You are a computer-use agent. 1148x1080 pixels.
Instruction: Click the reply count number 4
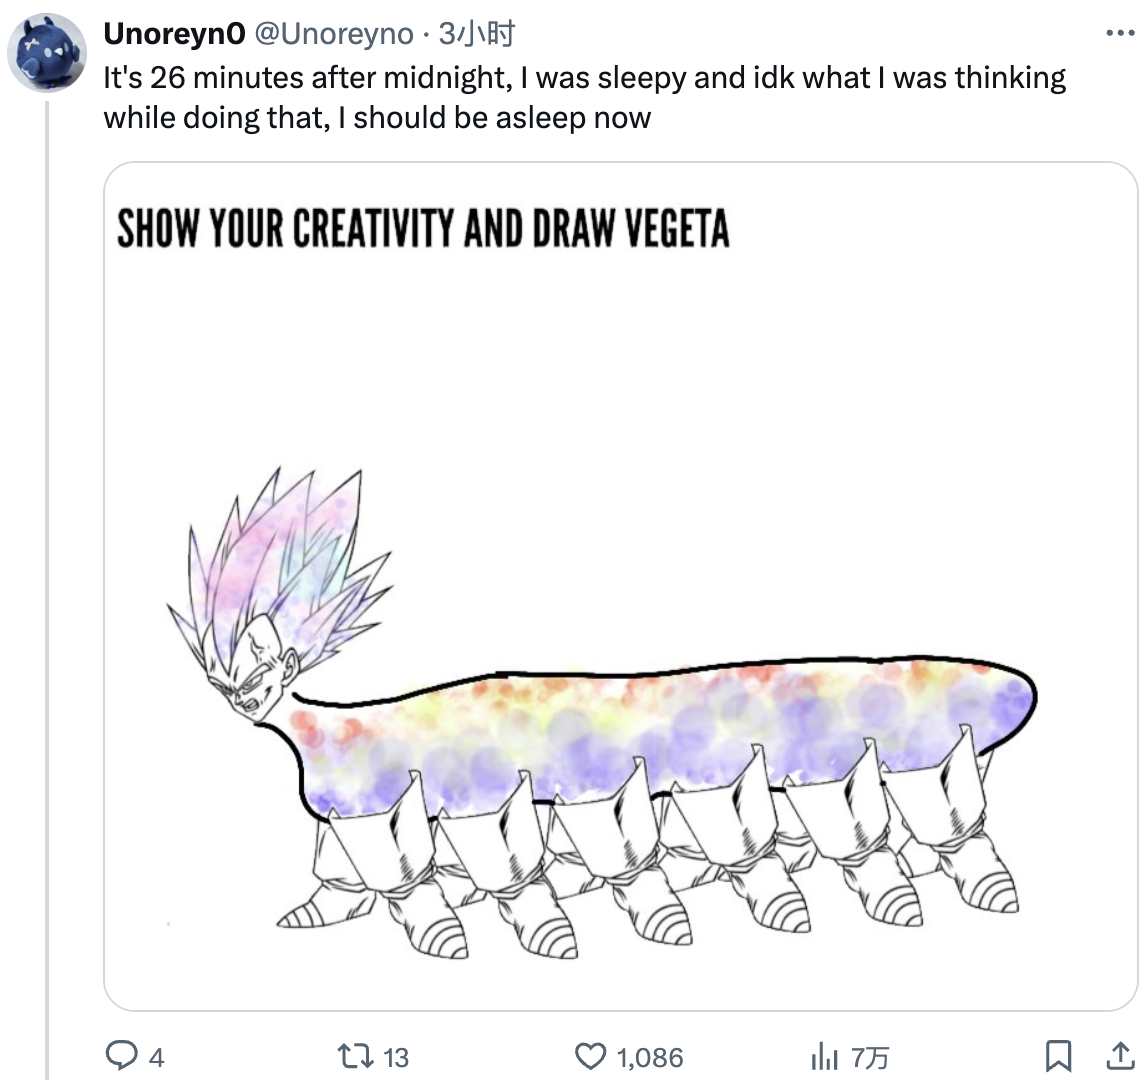[157, 1057]
